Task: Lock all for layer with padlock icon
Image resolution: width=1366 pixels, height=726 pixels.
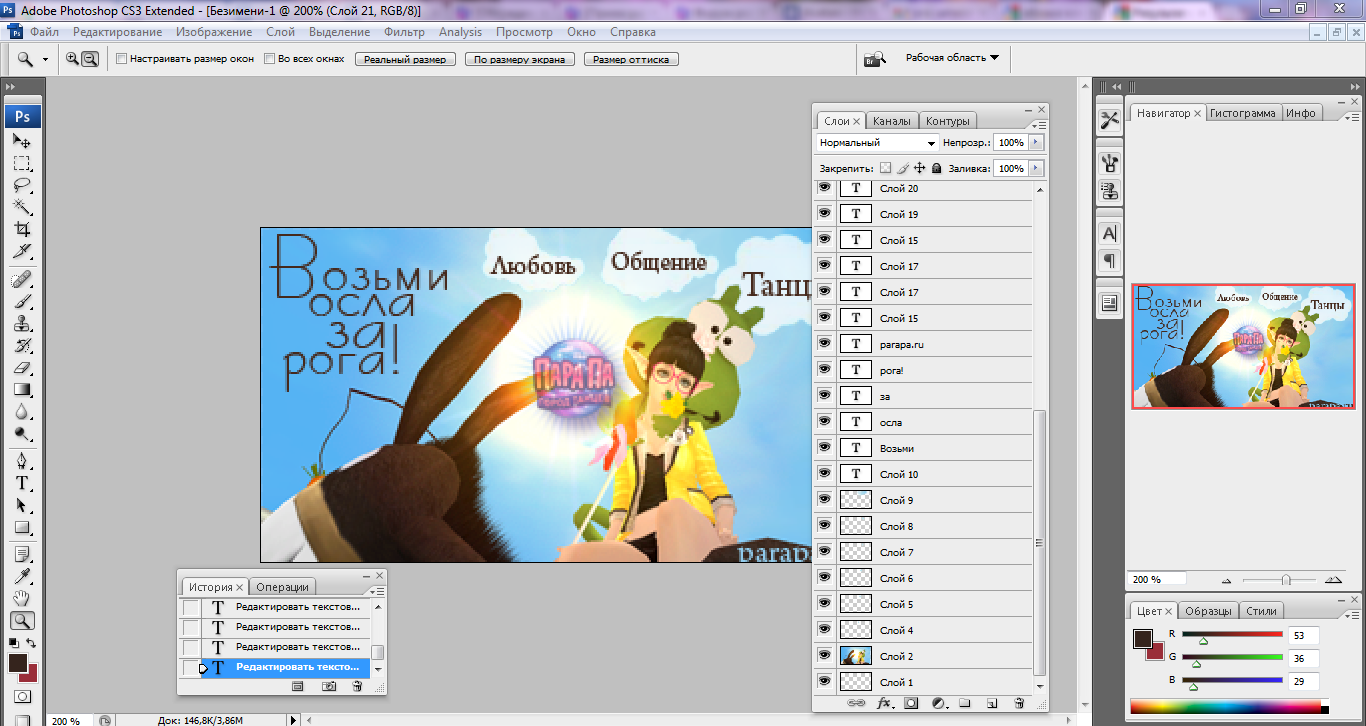Action: click(937, 169)
